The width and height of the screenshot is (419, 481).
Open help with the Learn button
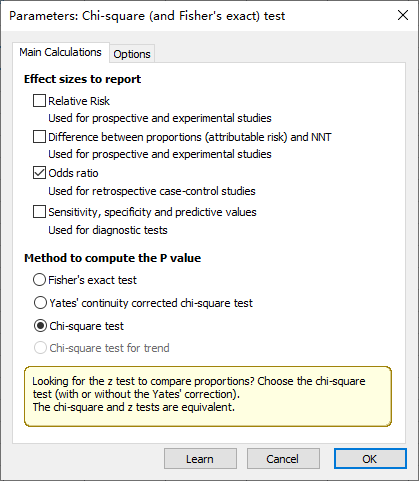pos(200,459)
